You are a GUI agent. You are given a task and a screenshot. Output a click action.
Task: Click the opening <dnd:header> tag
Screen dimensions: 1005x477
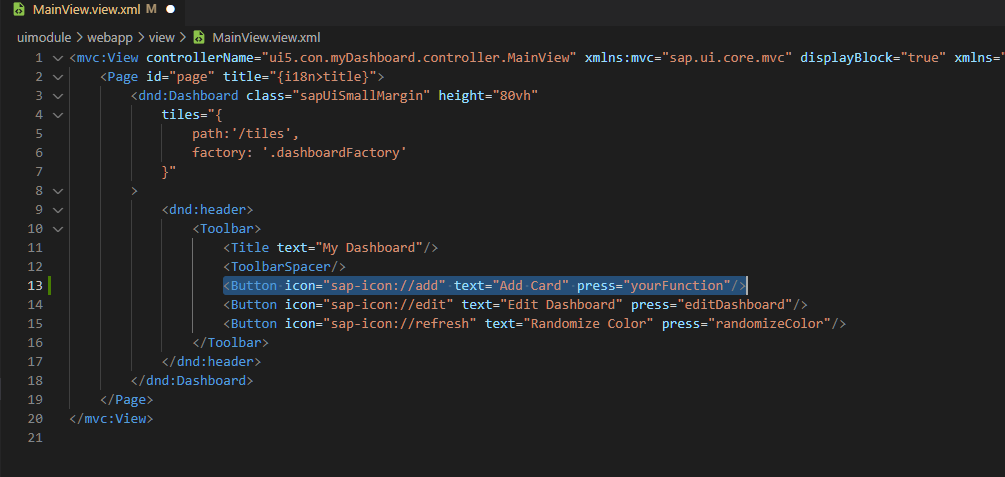208,209
